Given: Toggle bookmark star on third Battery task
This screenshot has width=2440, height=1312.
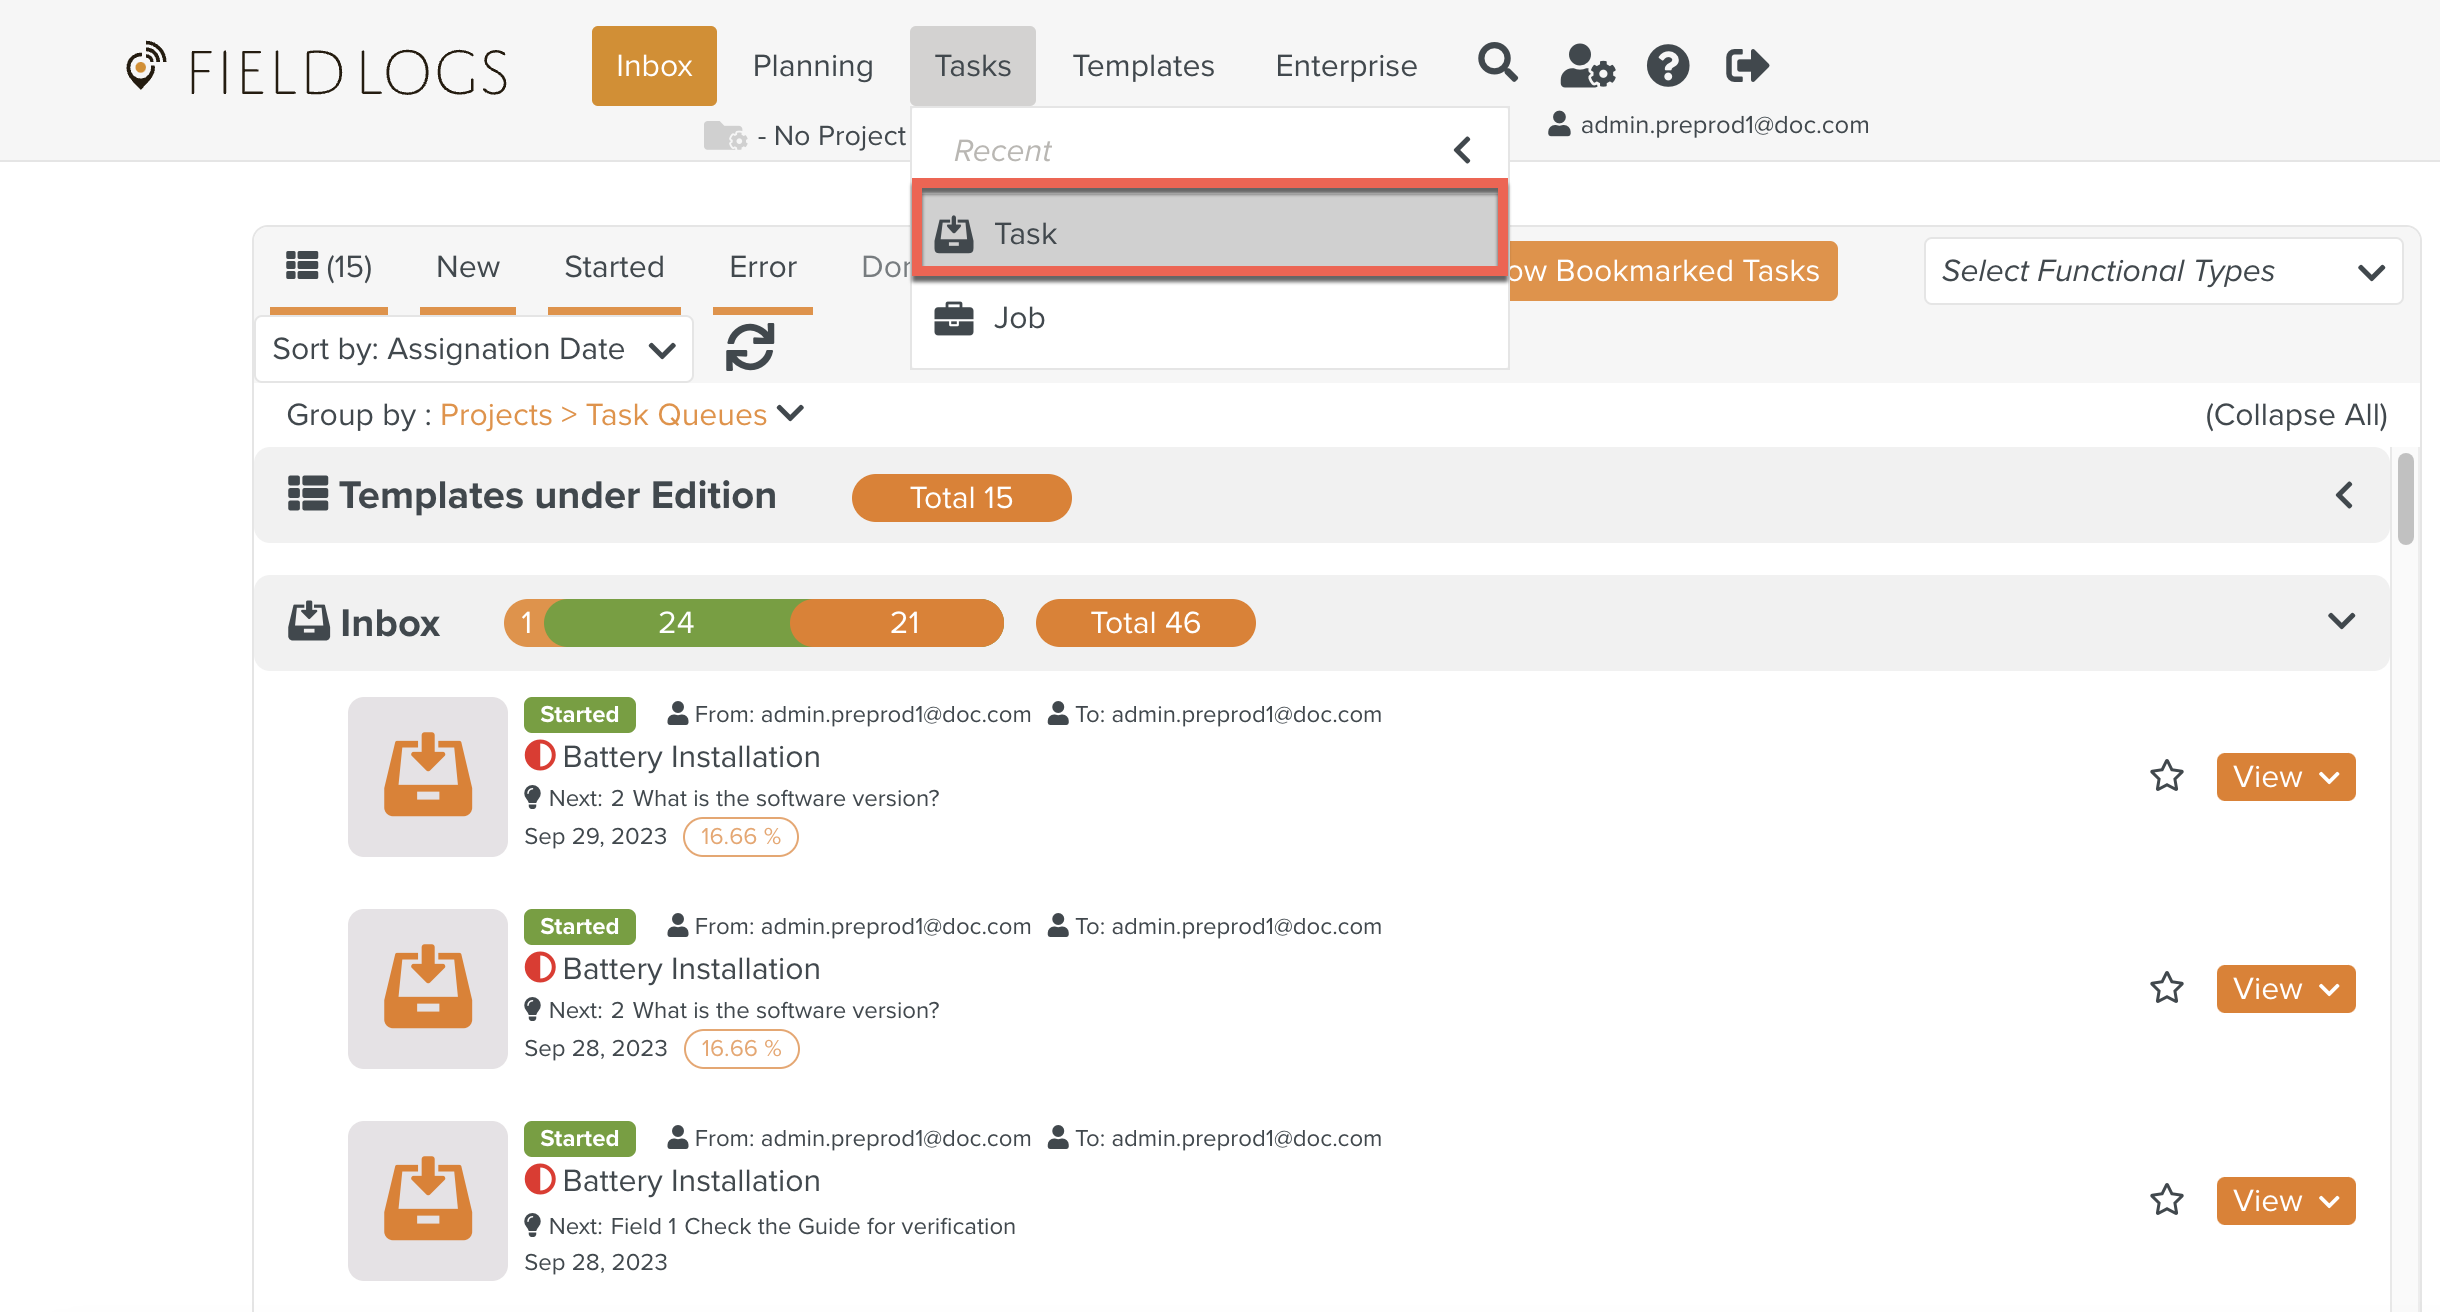Looking at the screenshot, I should coord(2166,1200).
